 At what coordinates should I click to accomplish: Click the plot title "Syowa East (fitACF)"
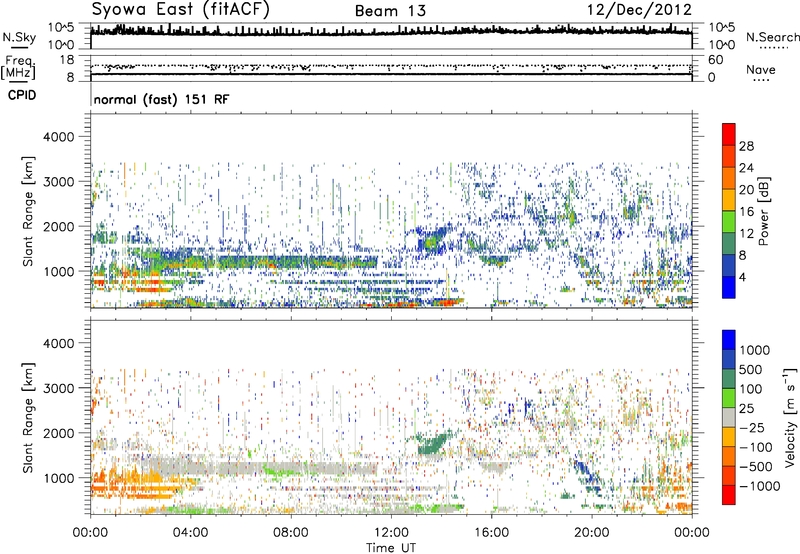tap(181, 9)
